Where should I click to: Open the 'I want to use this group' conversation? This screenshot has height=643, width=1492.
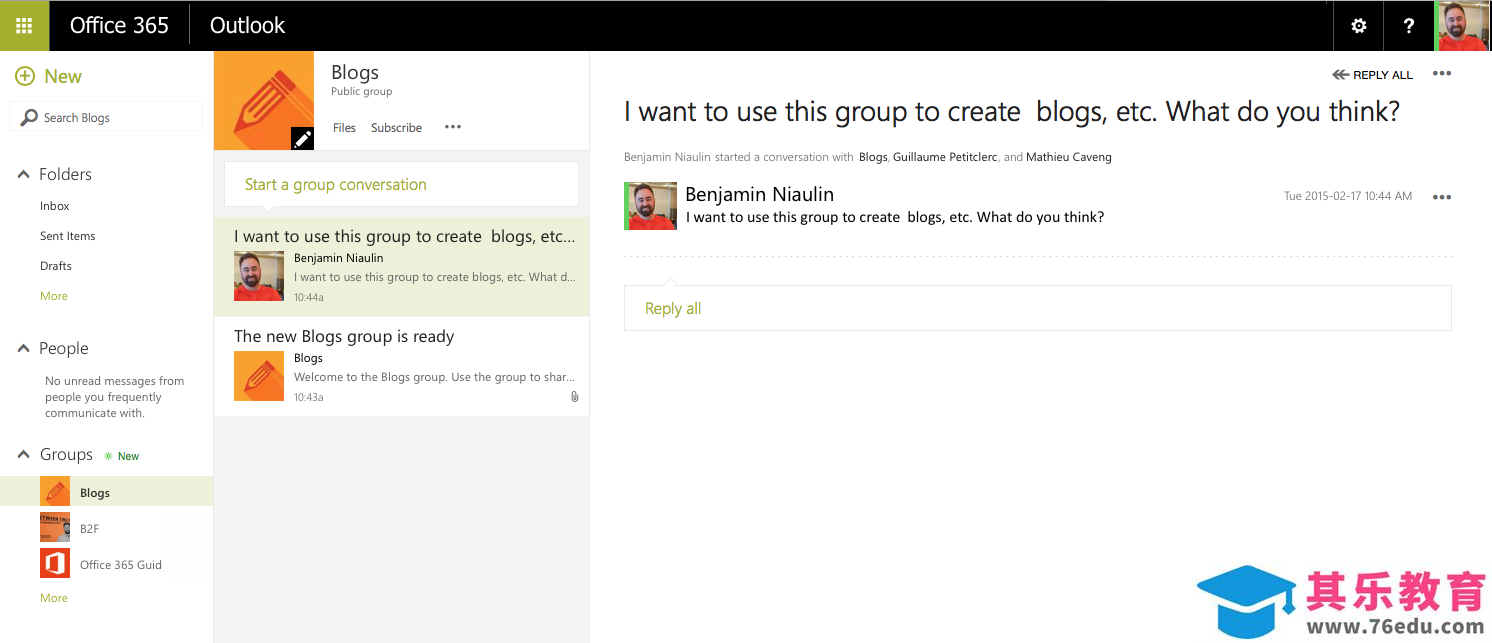401,267
